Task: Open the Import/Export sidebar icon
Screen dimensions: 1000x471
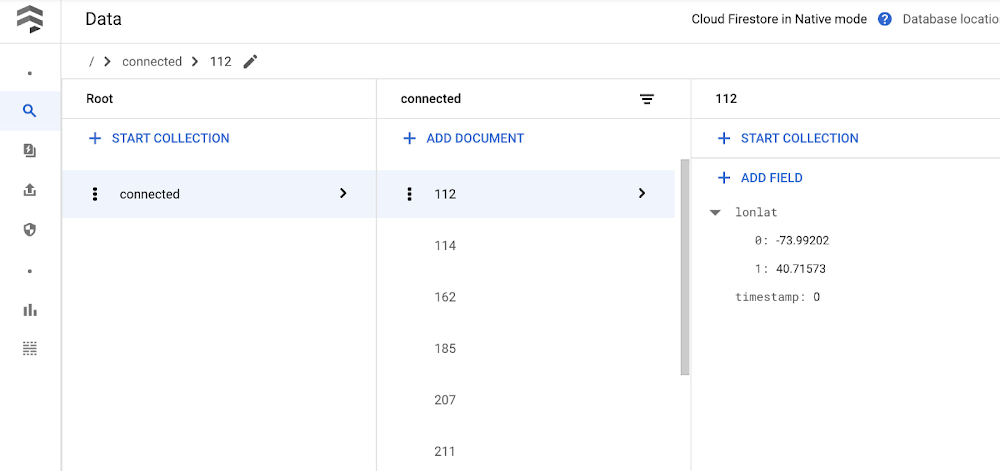Action: tap(30, 190)
